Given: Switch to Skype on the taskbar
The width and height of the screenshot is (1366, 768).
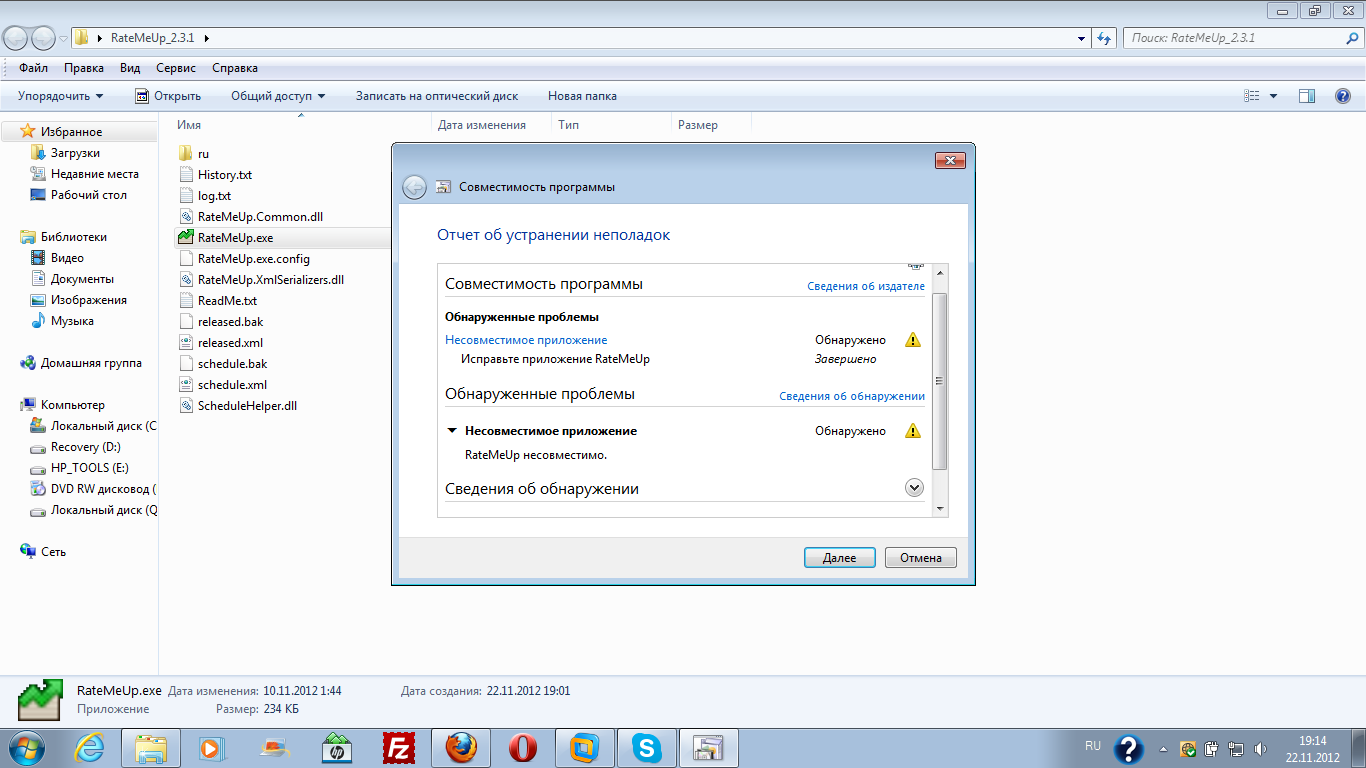Looking at the screenshot, I should (646, 747).
